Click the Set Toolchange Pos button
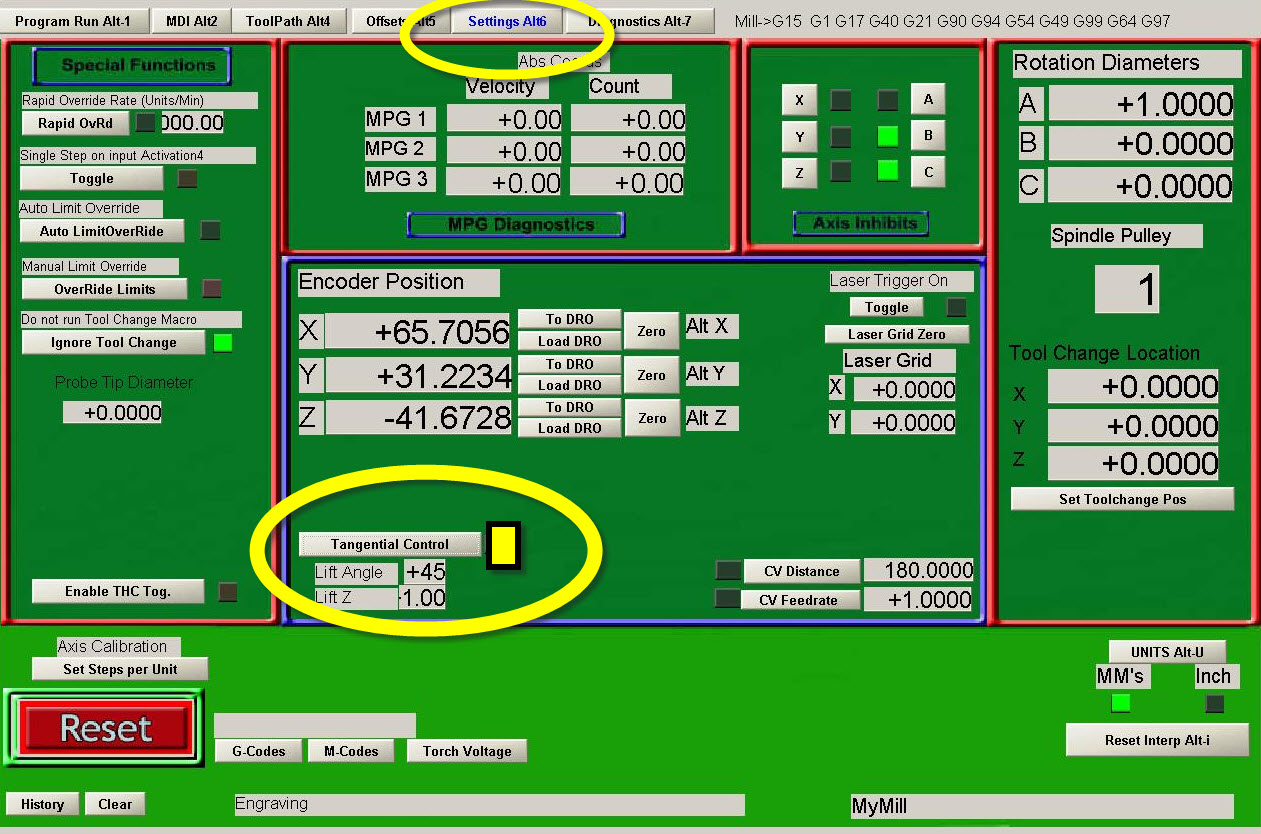1261x834 pixels. click(1122, 499)
